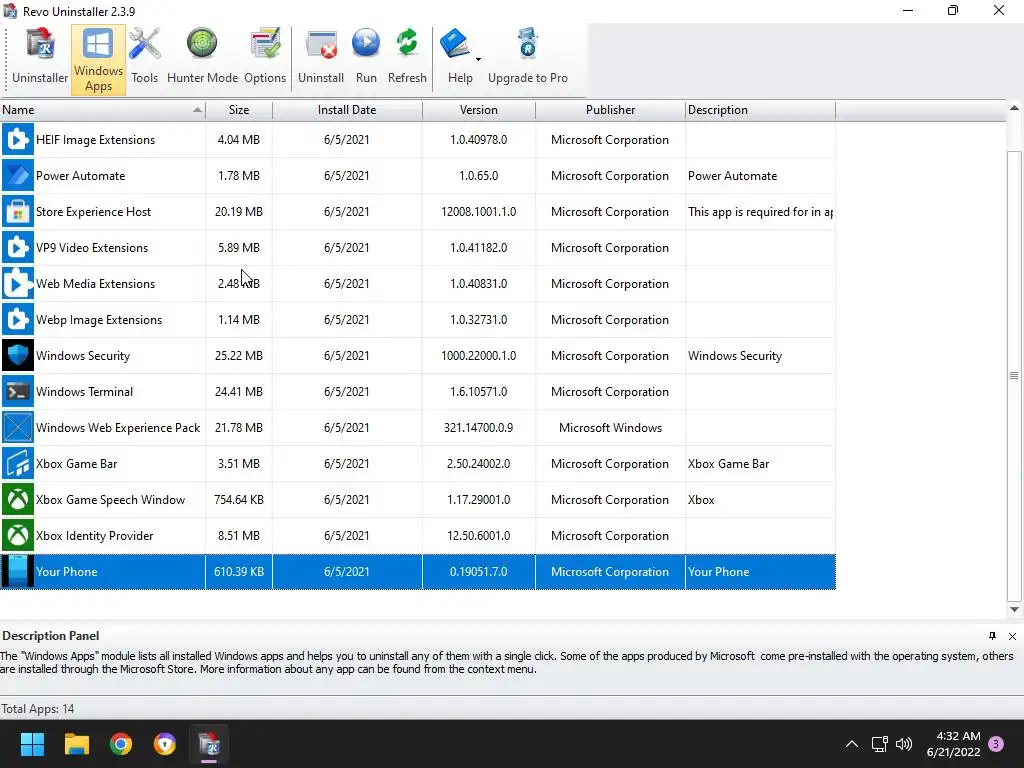Click the 'Total Apps: 14' status text

tap(38, 709)
